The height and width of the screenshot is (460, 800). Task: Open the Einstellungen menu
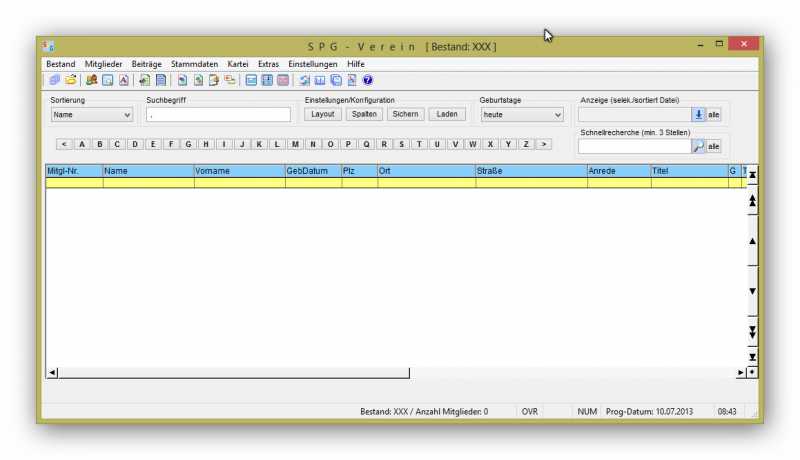313,64
